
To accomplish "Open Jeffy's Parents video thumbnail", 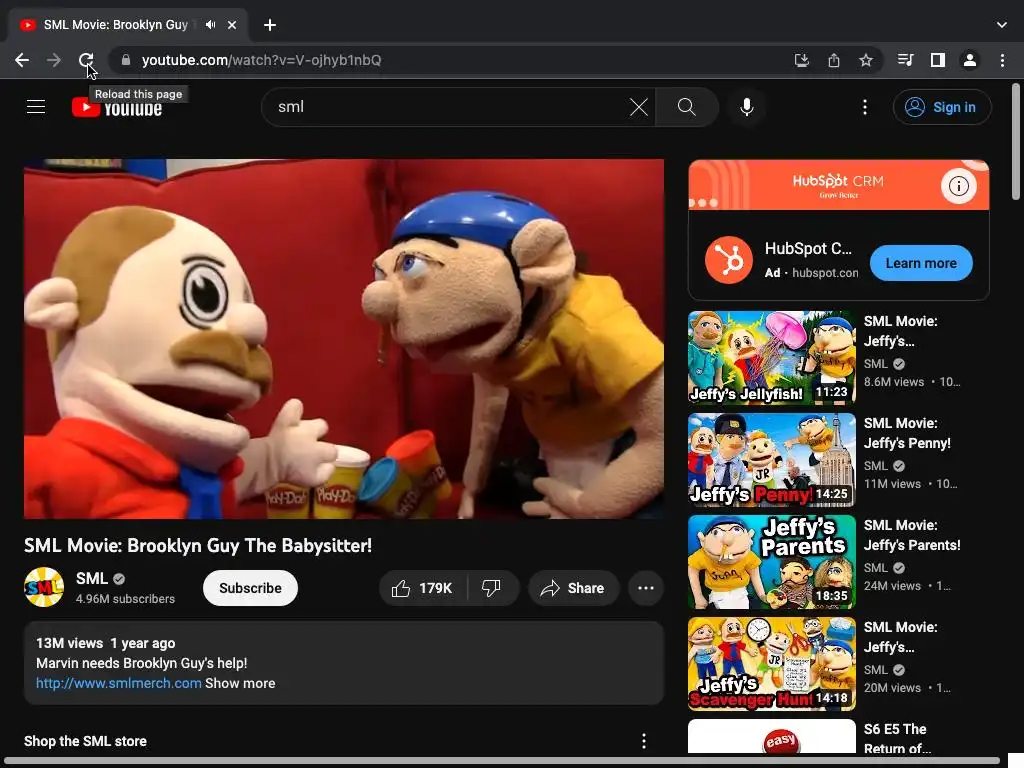I will point(772,562).
